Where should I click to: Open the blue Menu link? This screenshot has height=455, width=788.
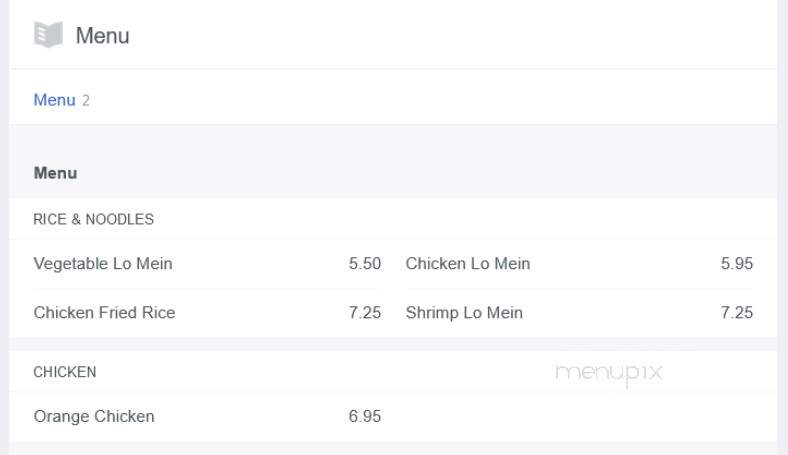[x=54, y=100]
